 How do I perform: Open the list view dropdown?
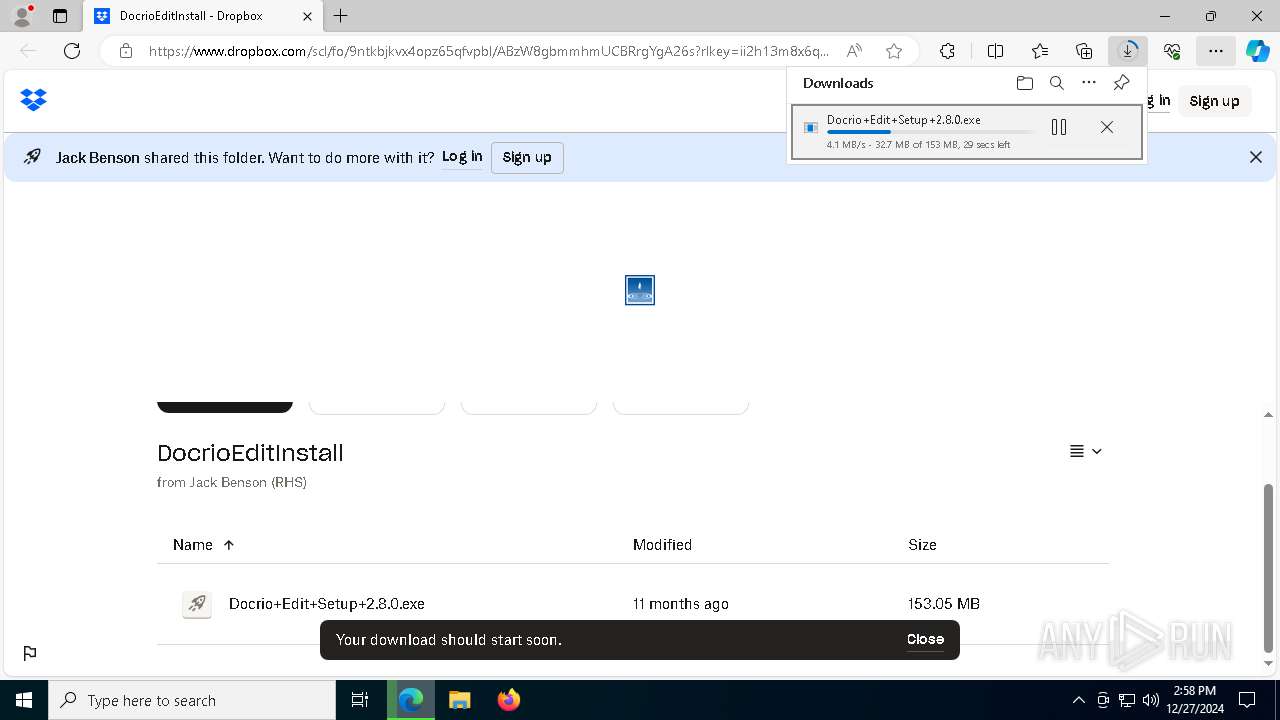pos(1086,452)
